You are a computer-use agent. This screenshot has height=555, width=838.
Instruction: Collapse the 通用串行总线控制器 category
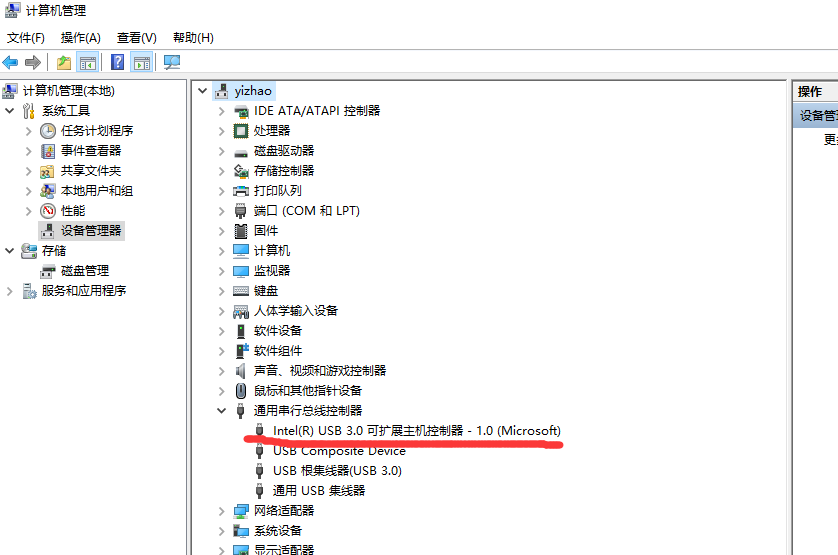(221, 411)
